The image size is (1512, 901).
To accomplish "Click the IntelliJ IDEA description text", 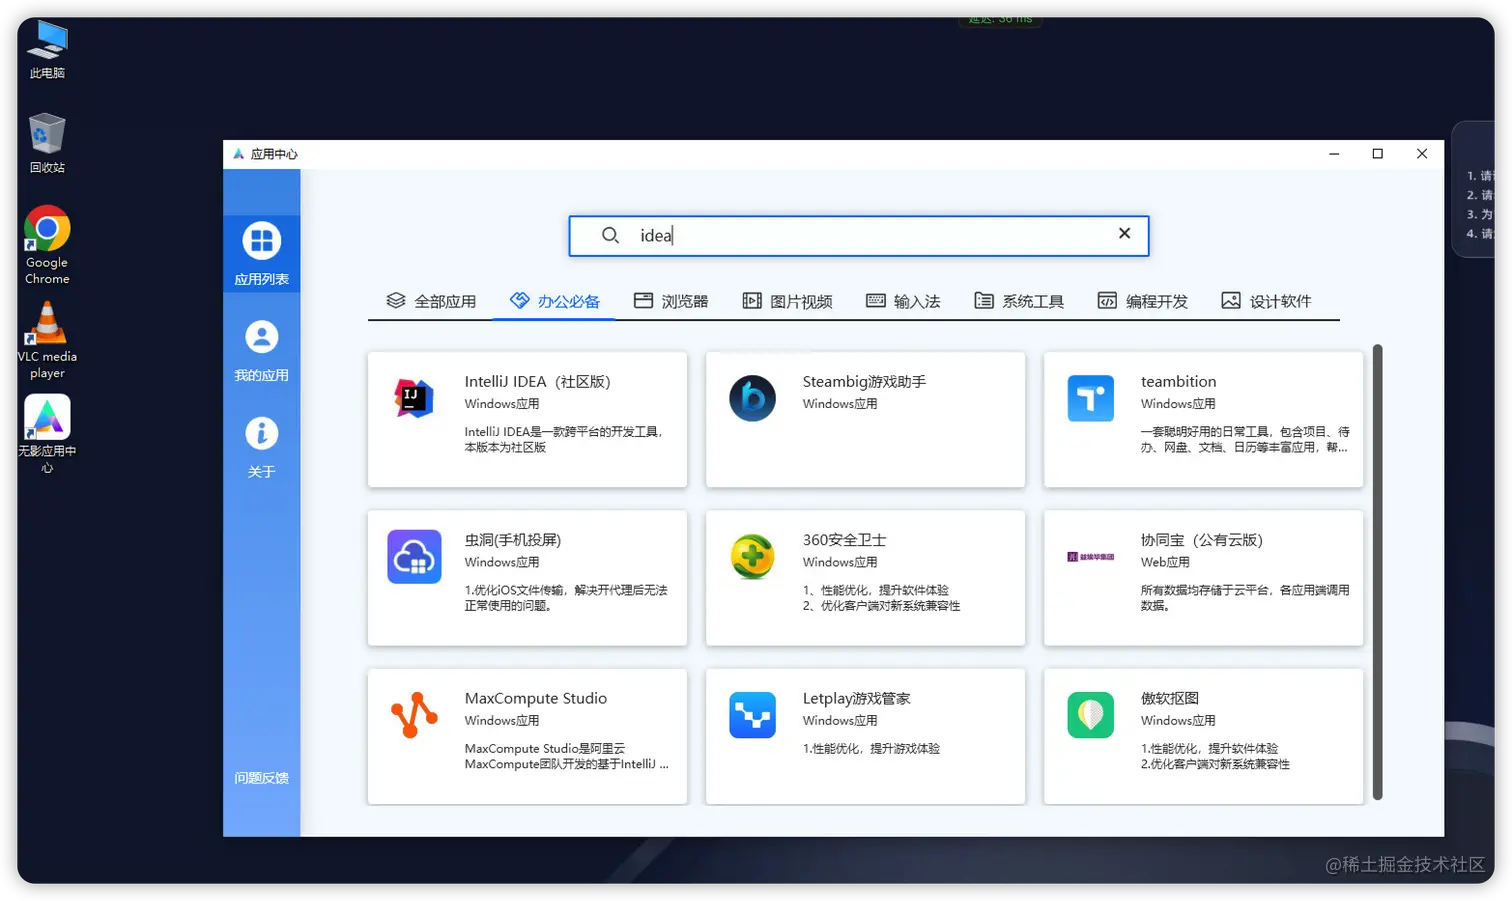I will [563, 439].
